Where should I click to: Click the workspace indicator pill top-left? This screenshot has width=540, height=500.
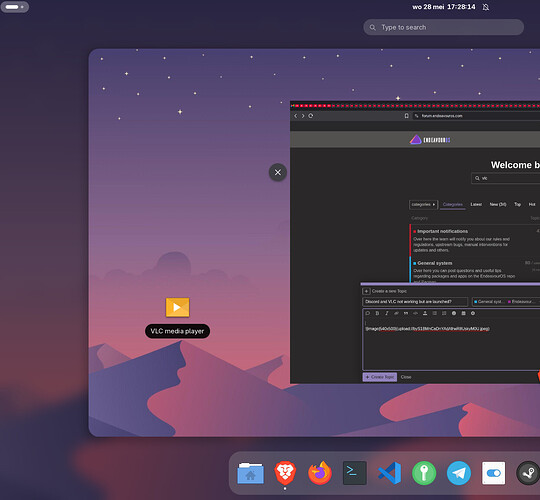click(15, 7)
